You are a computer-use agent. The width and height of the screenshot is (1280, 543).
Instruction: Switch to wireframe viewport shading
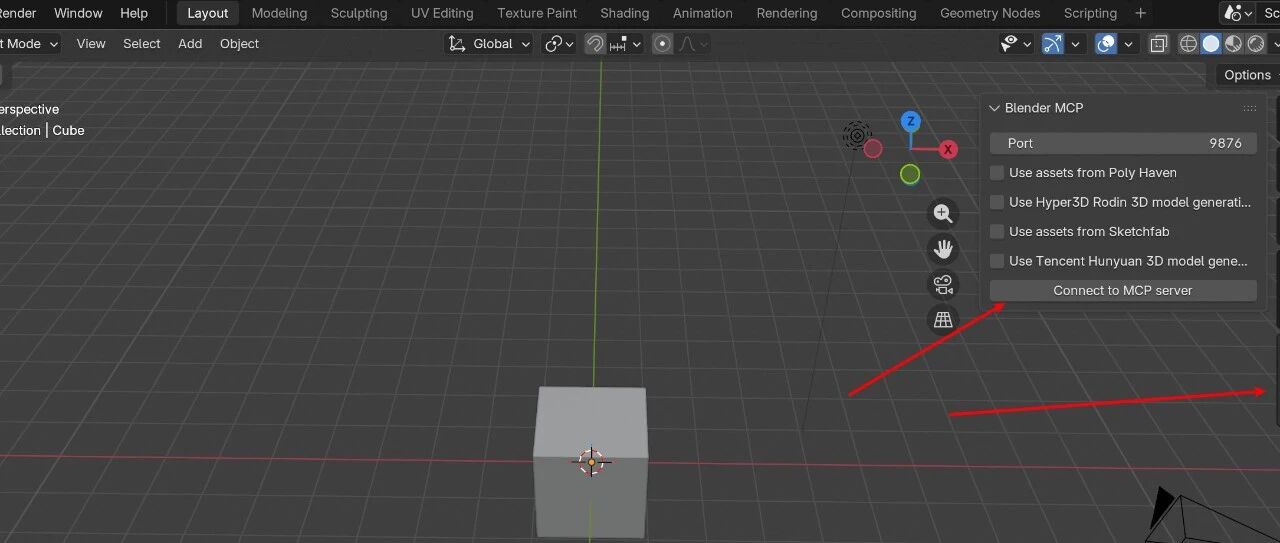1189,44
